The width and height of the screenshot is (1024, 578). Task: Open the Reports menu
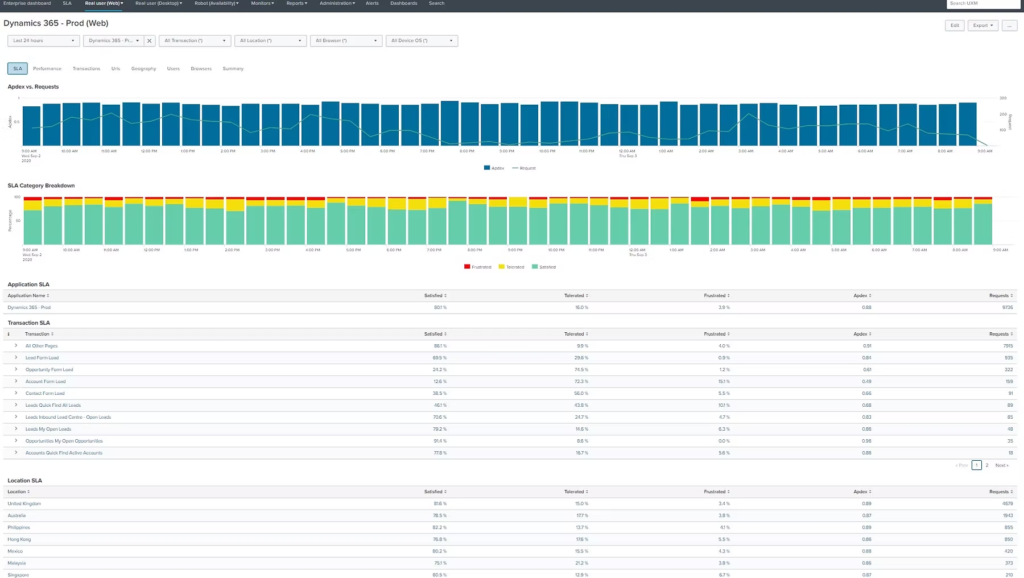[x=296, y=3]
